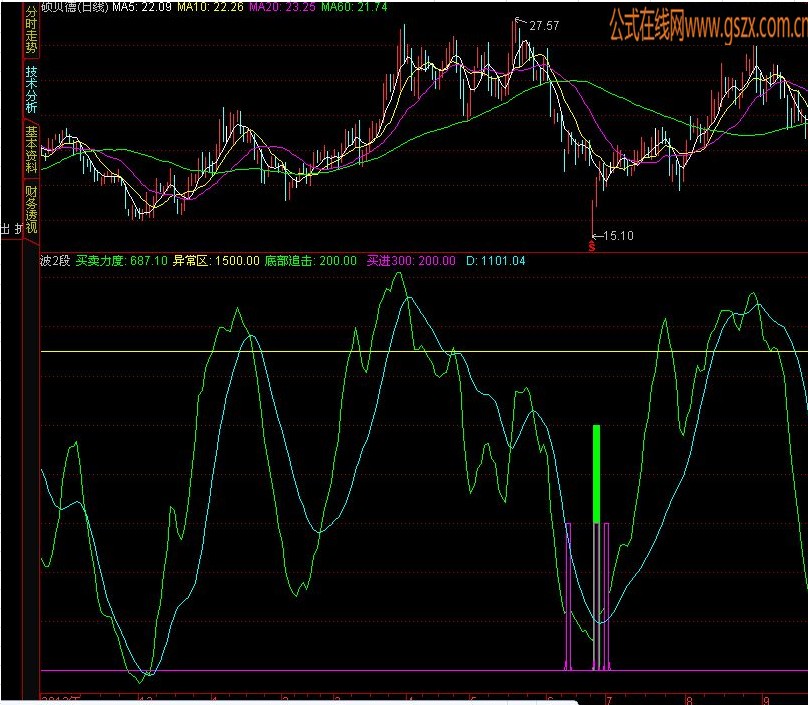Click the 买卖力度: 687.10 value

pos(122,261)
